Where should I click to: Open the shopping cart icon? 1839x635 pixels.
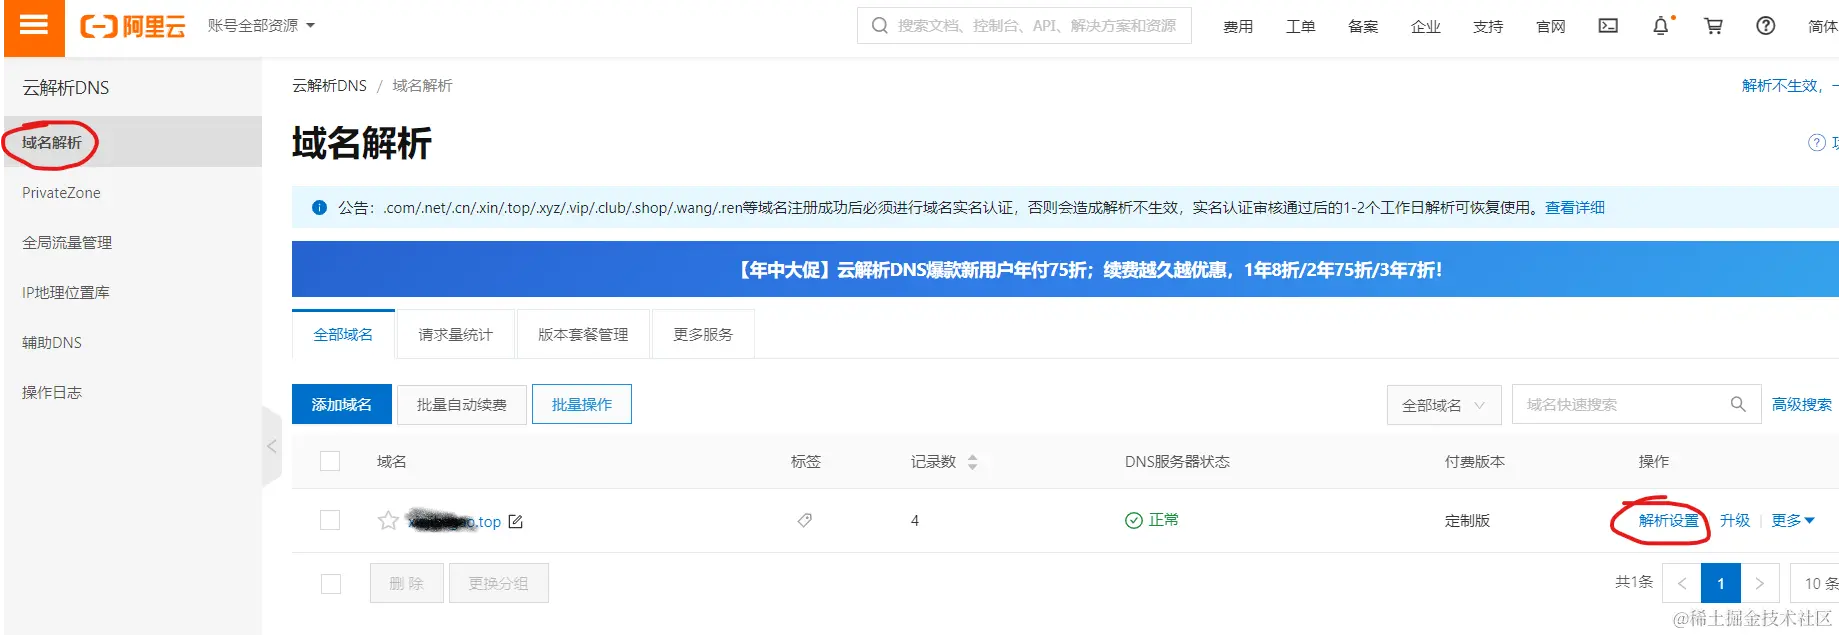click(x=1713, y=26)
